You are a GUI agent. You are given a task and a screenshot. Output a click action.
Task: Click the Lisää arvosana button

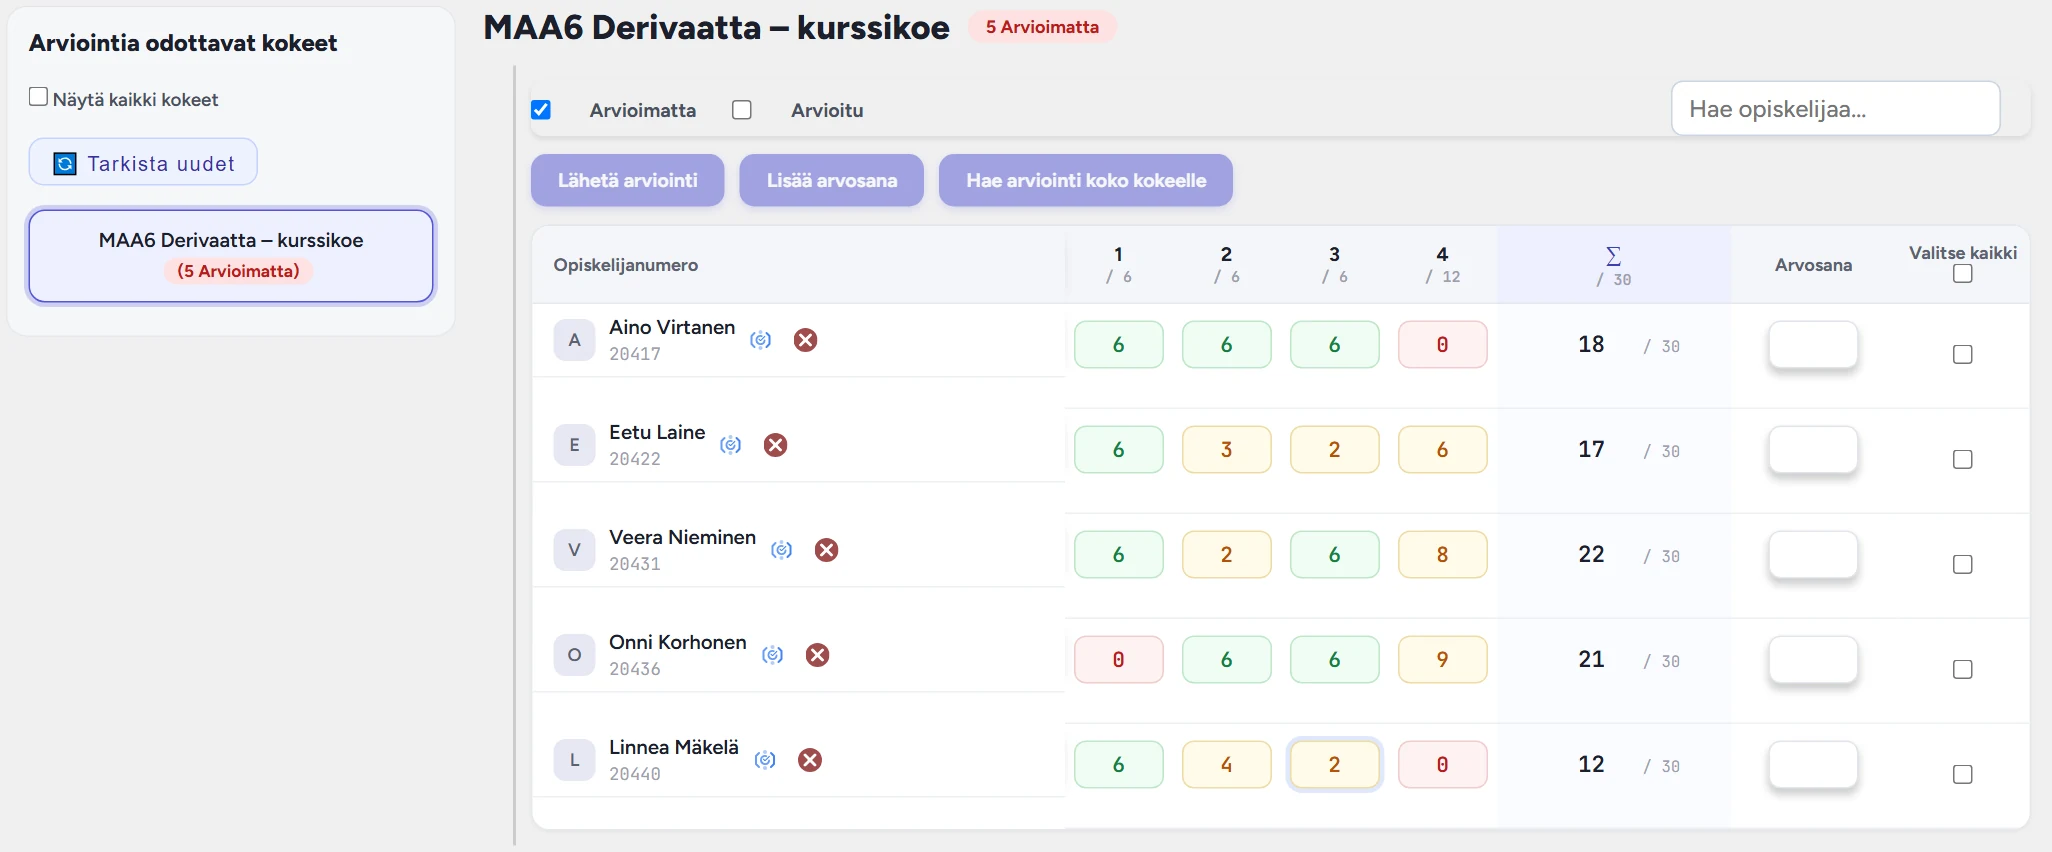pos(832,180)
